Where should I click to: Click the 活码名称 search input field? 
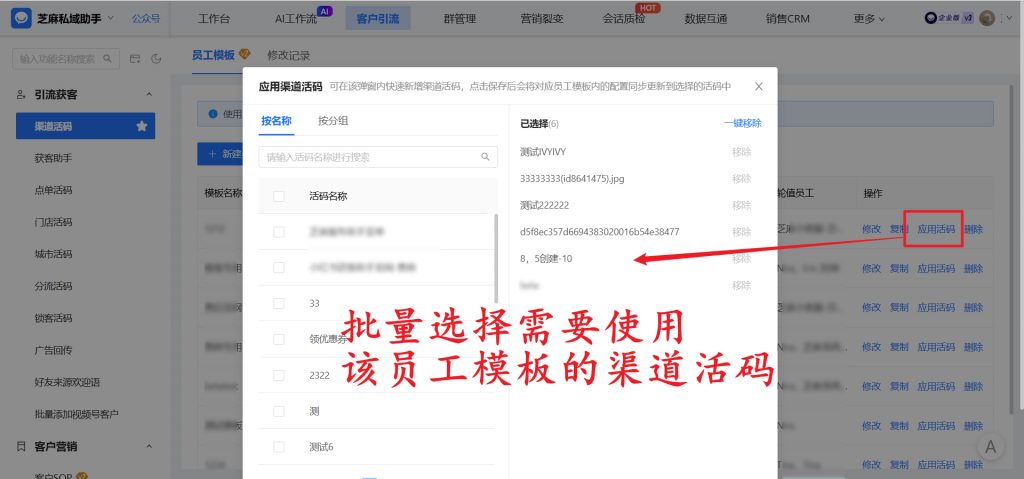[377, 157]
